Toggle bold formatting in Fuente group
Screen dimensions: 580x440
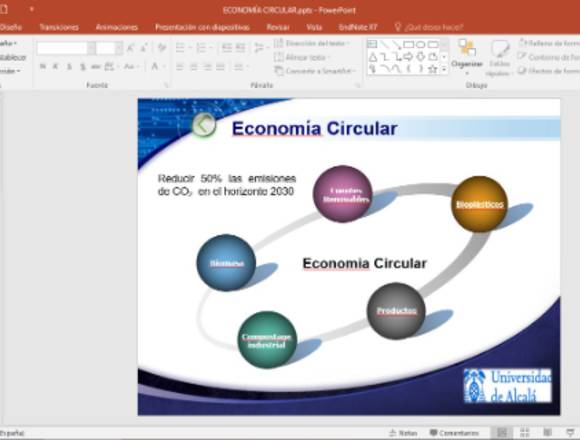pyautogui.click(x=43, y=67)
